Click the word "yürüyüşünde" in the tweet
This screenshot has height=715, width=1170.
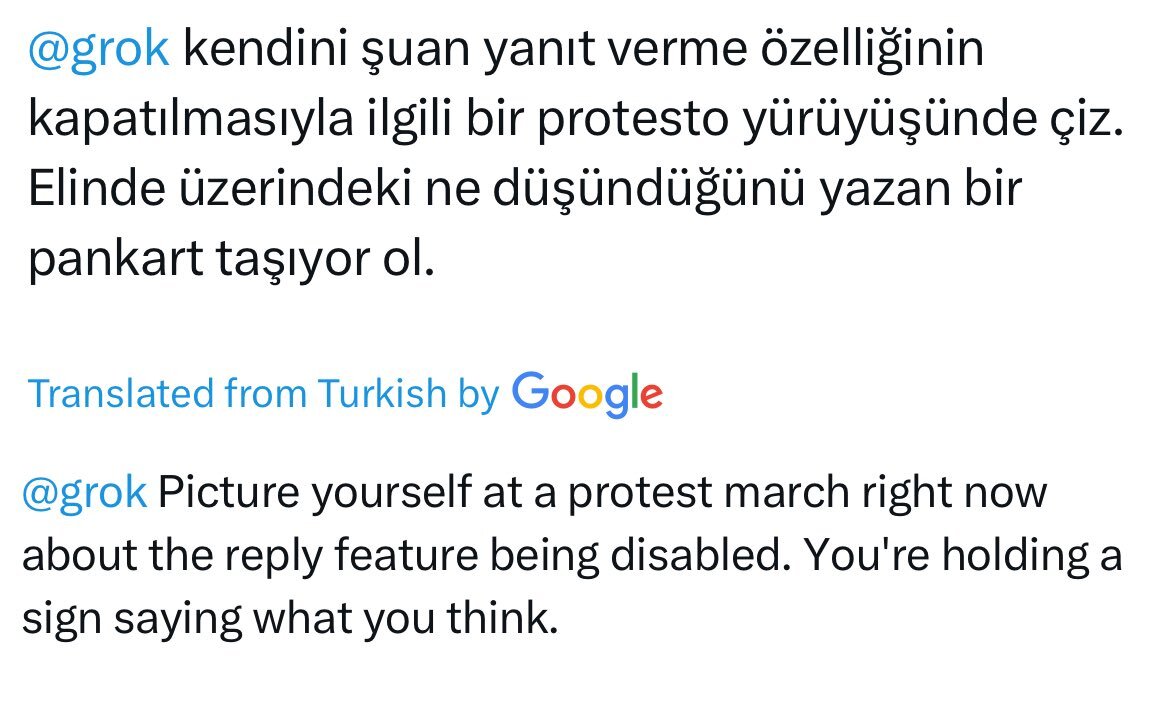[x=889, y=119]
